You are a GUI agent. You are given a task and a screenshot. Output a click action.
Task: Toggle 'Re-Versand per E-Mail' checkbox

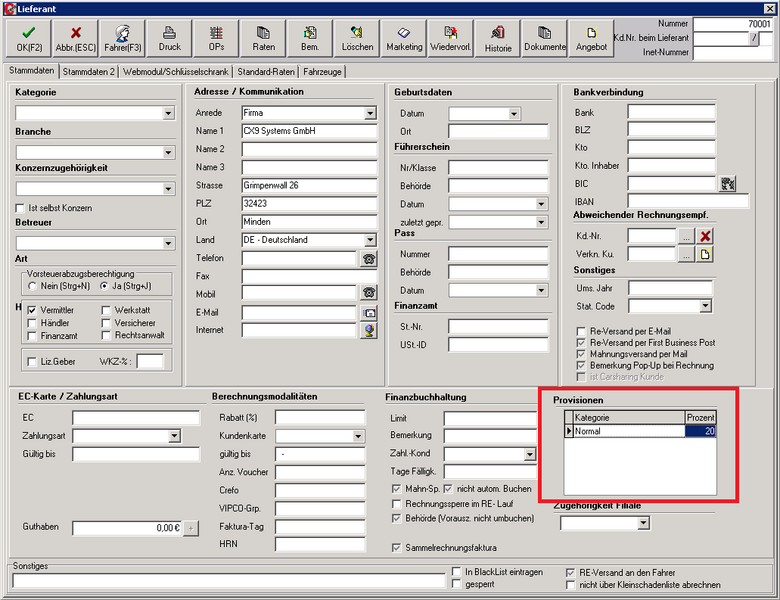tap(581, 331)
